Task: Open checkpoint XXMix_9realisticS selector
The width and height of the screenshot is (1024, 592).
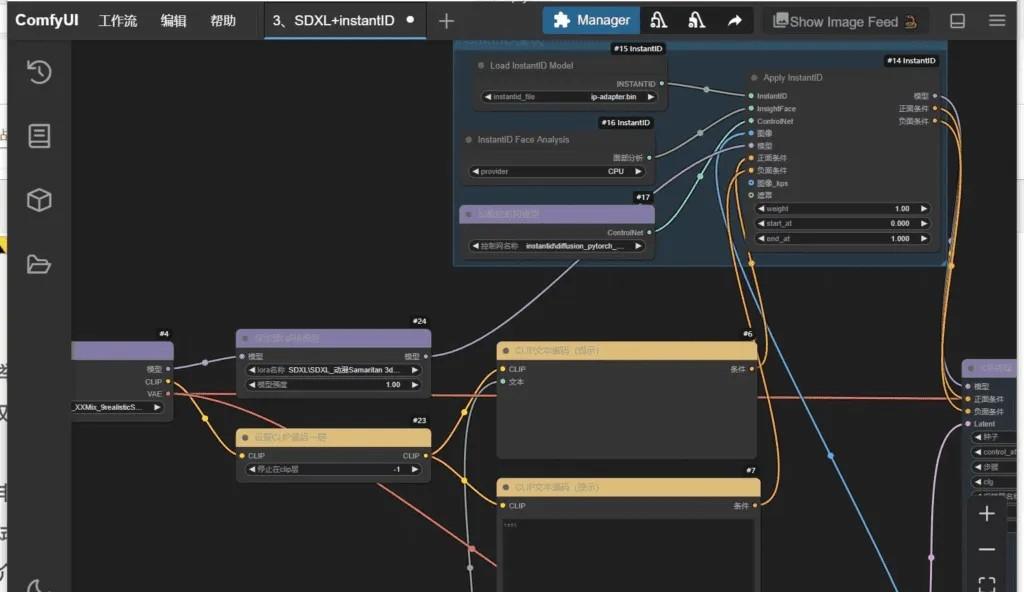Action: (x=118, y=407)
